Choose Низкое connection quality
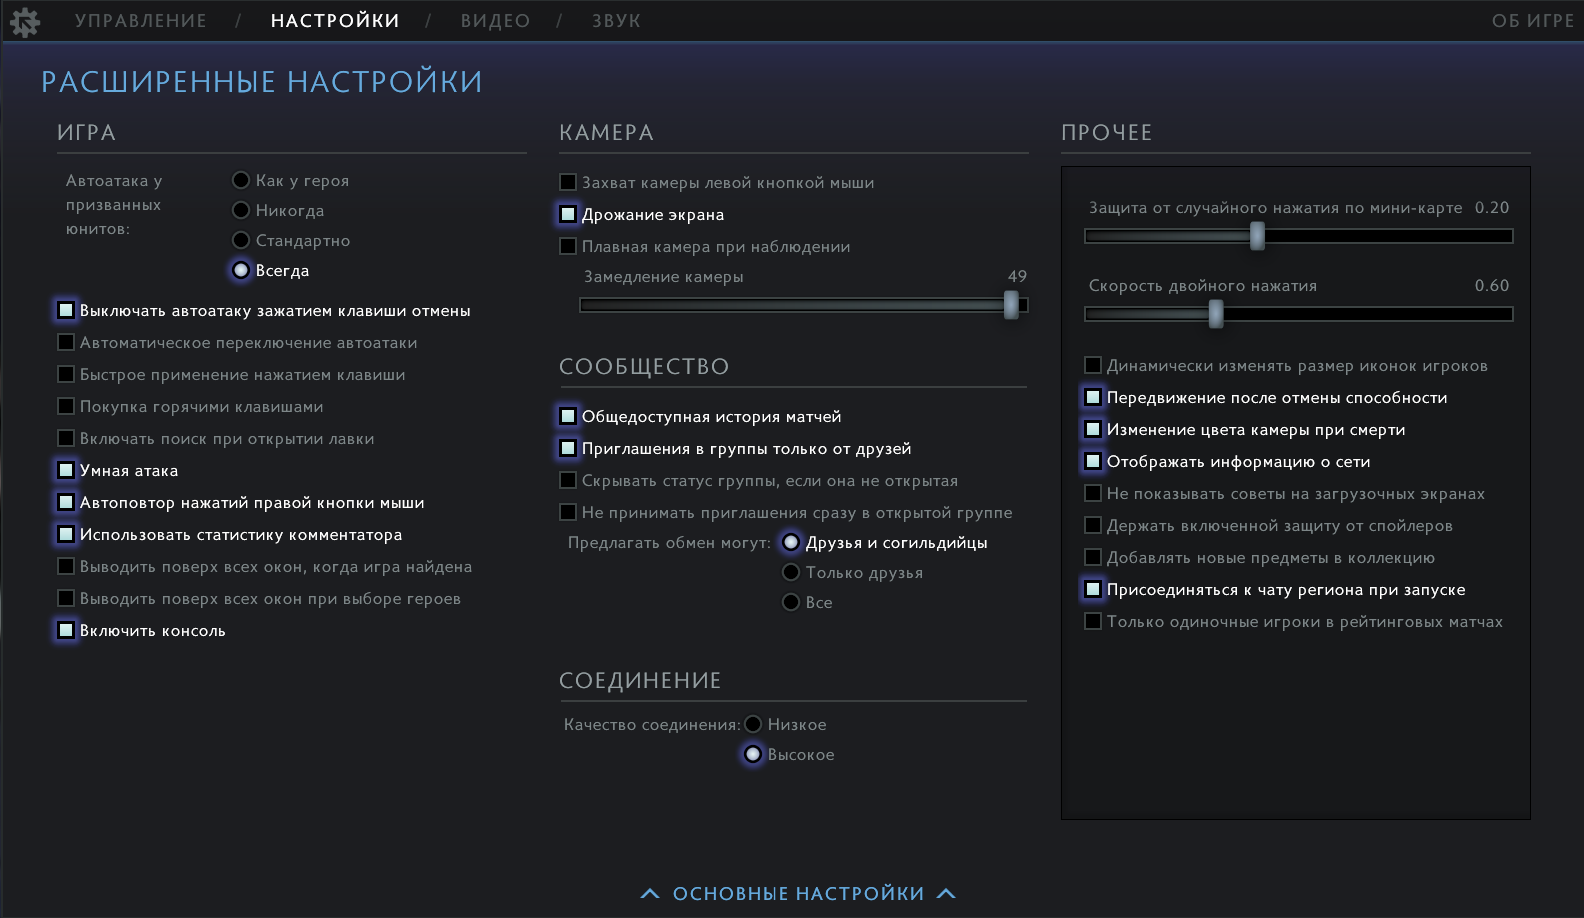The image size is (1584, 918). click(753, 724)
